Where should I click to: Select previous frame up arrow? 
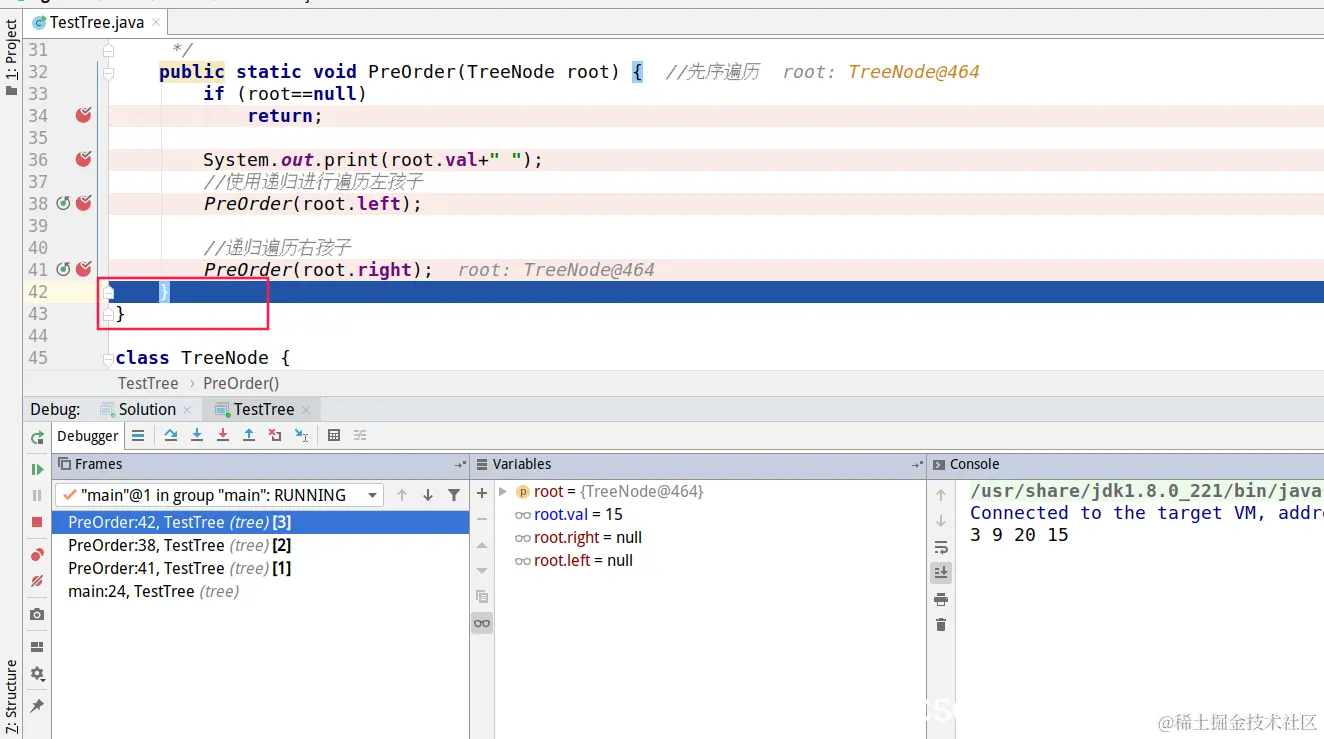point(402,495)
